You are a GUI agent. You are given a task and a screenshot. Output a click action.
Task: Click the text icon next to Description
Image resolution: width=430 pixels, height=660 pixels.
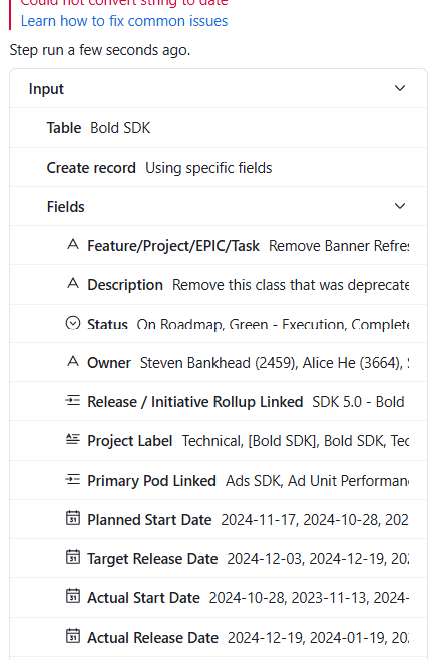pos(73,283)
